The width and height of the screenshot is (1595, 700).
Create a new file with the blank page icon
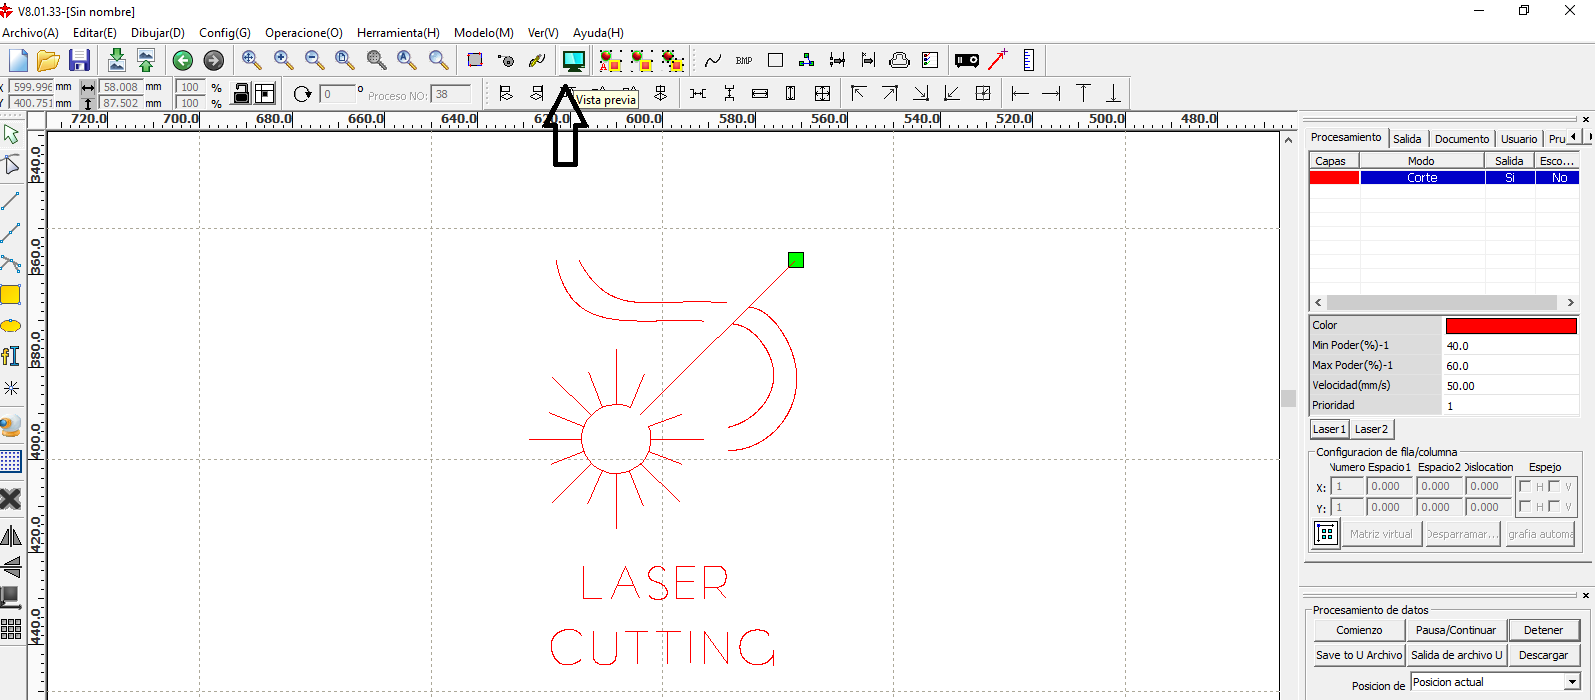[x=18, y=60]
